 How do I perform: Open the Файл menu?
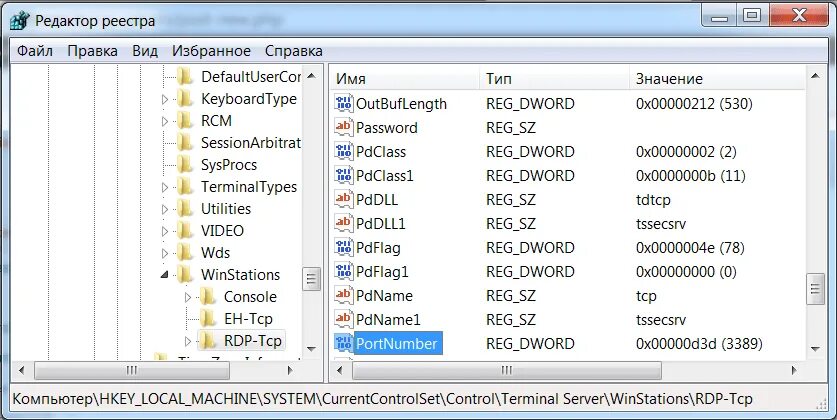tap(35, 51)
